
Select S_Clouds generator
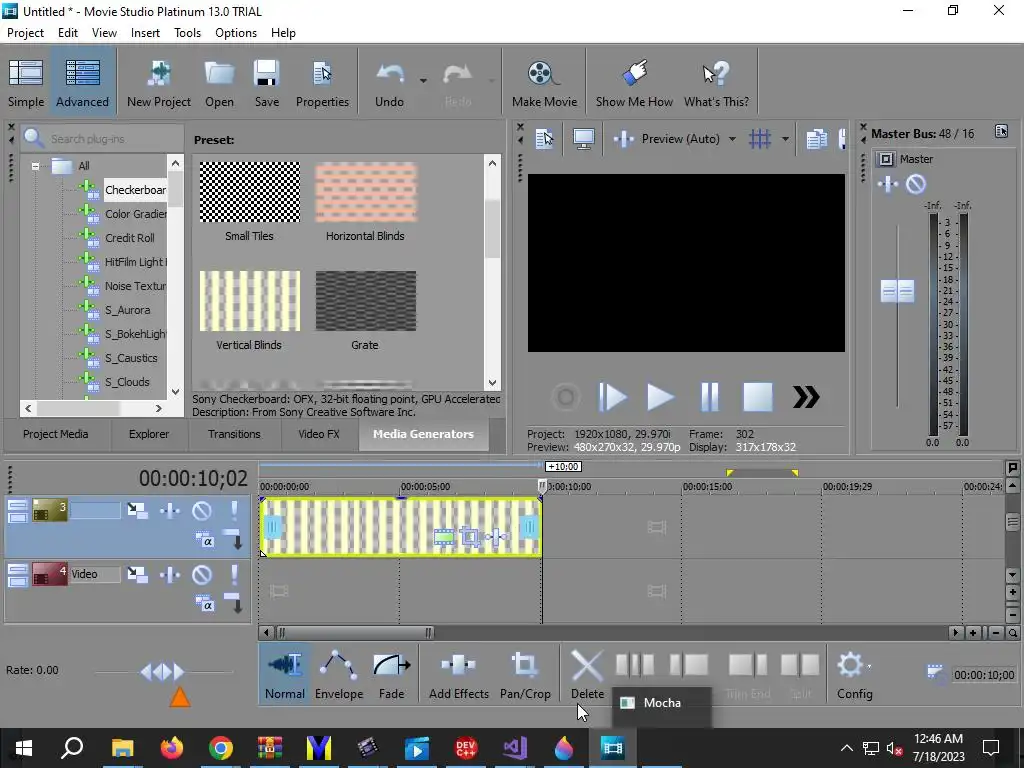[127, 381]
